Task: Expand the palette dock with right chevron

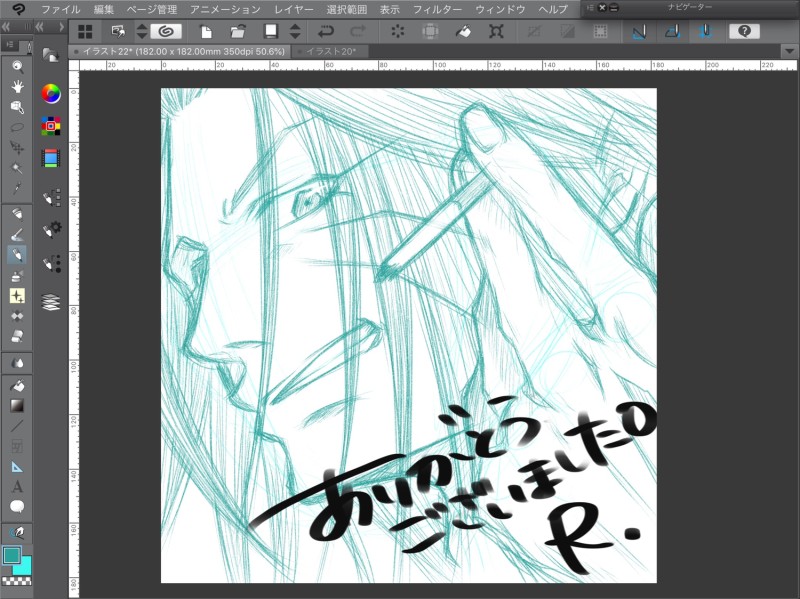Action: [x=61, y=27]
